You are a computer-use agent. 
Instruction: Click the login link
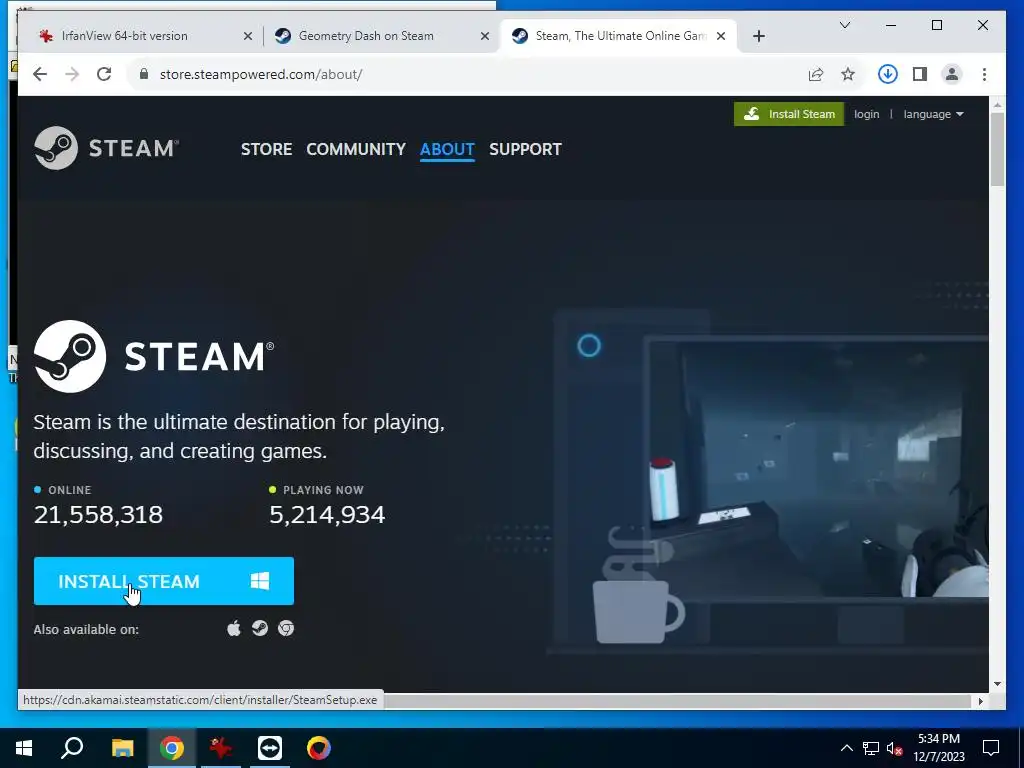point(866,114)
